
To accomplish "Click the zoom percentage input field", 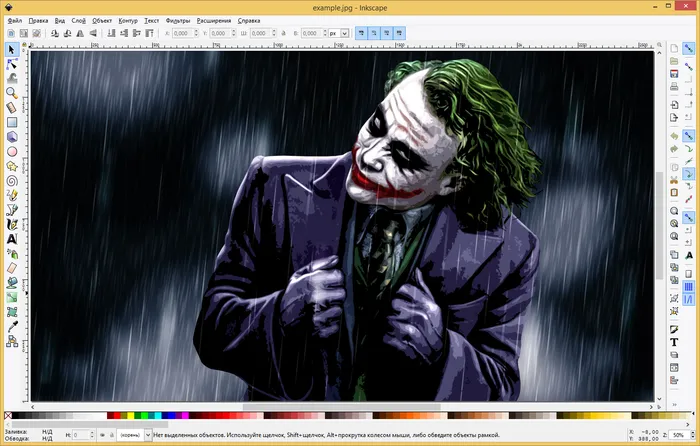I will 679,434.
